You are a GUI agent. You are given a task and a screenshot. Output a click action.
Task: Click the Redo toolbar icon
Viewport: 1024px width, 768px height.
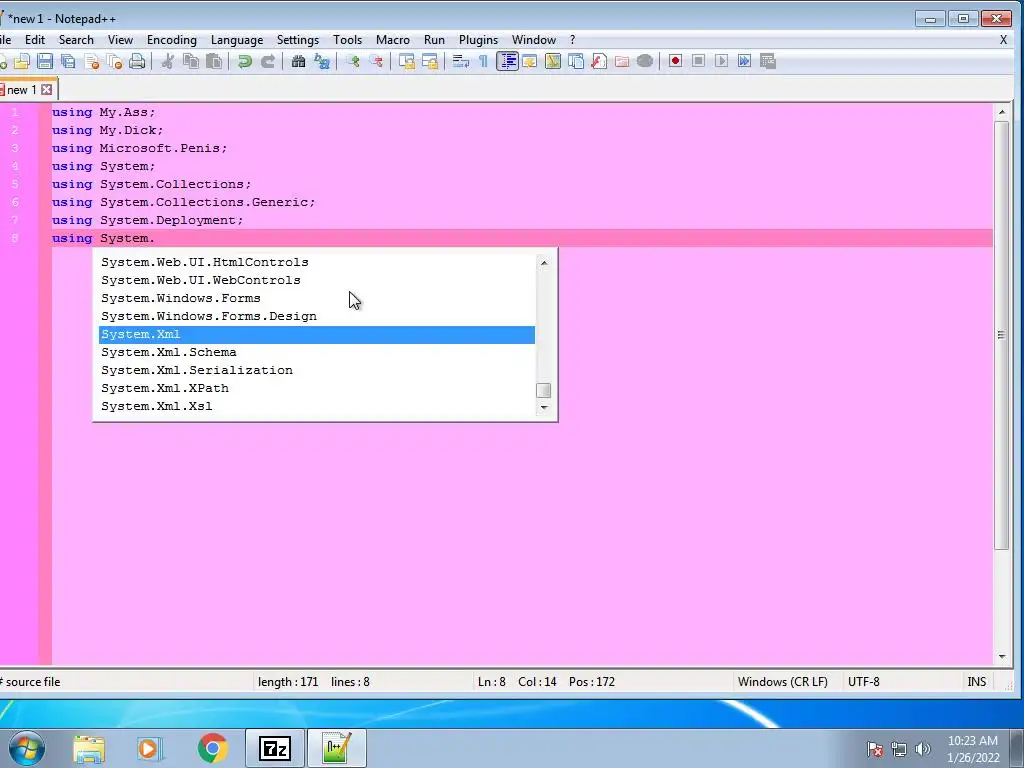(x=268, y=61)
